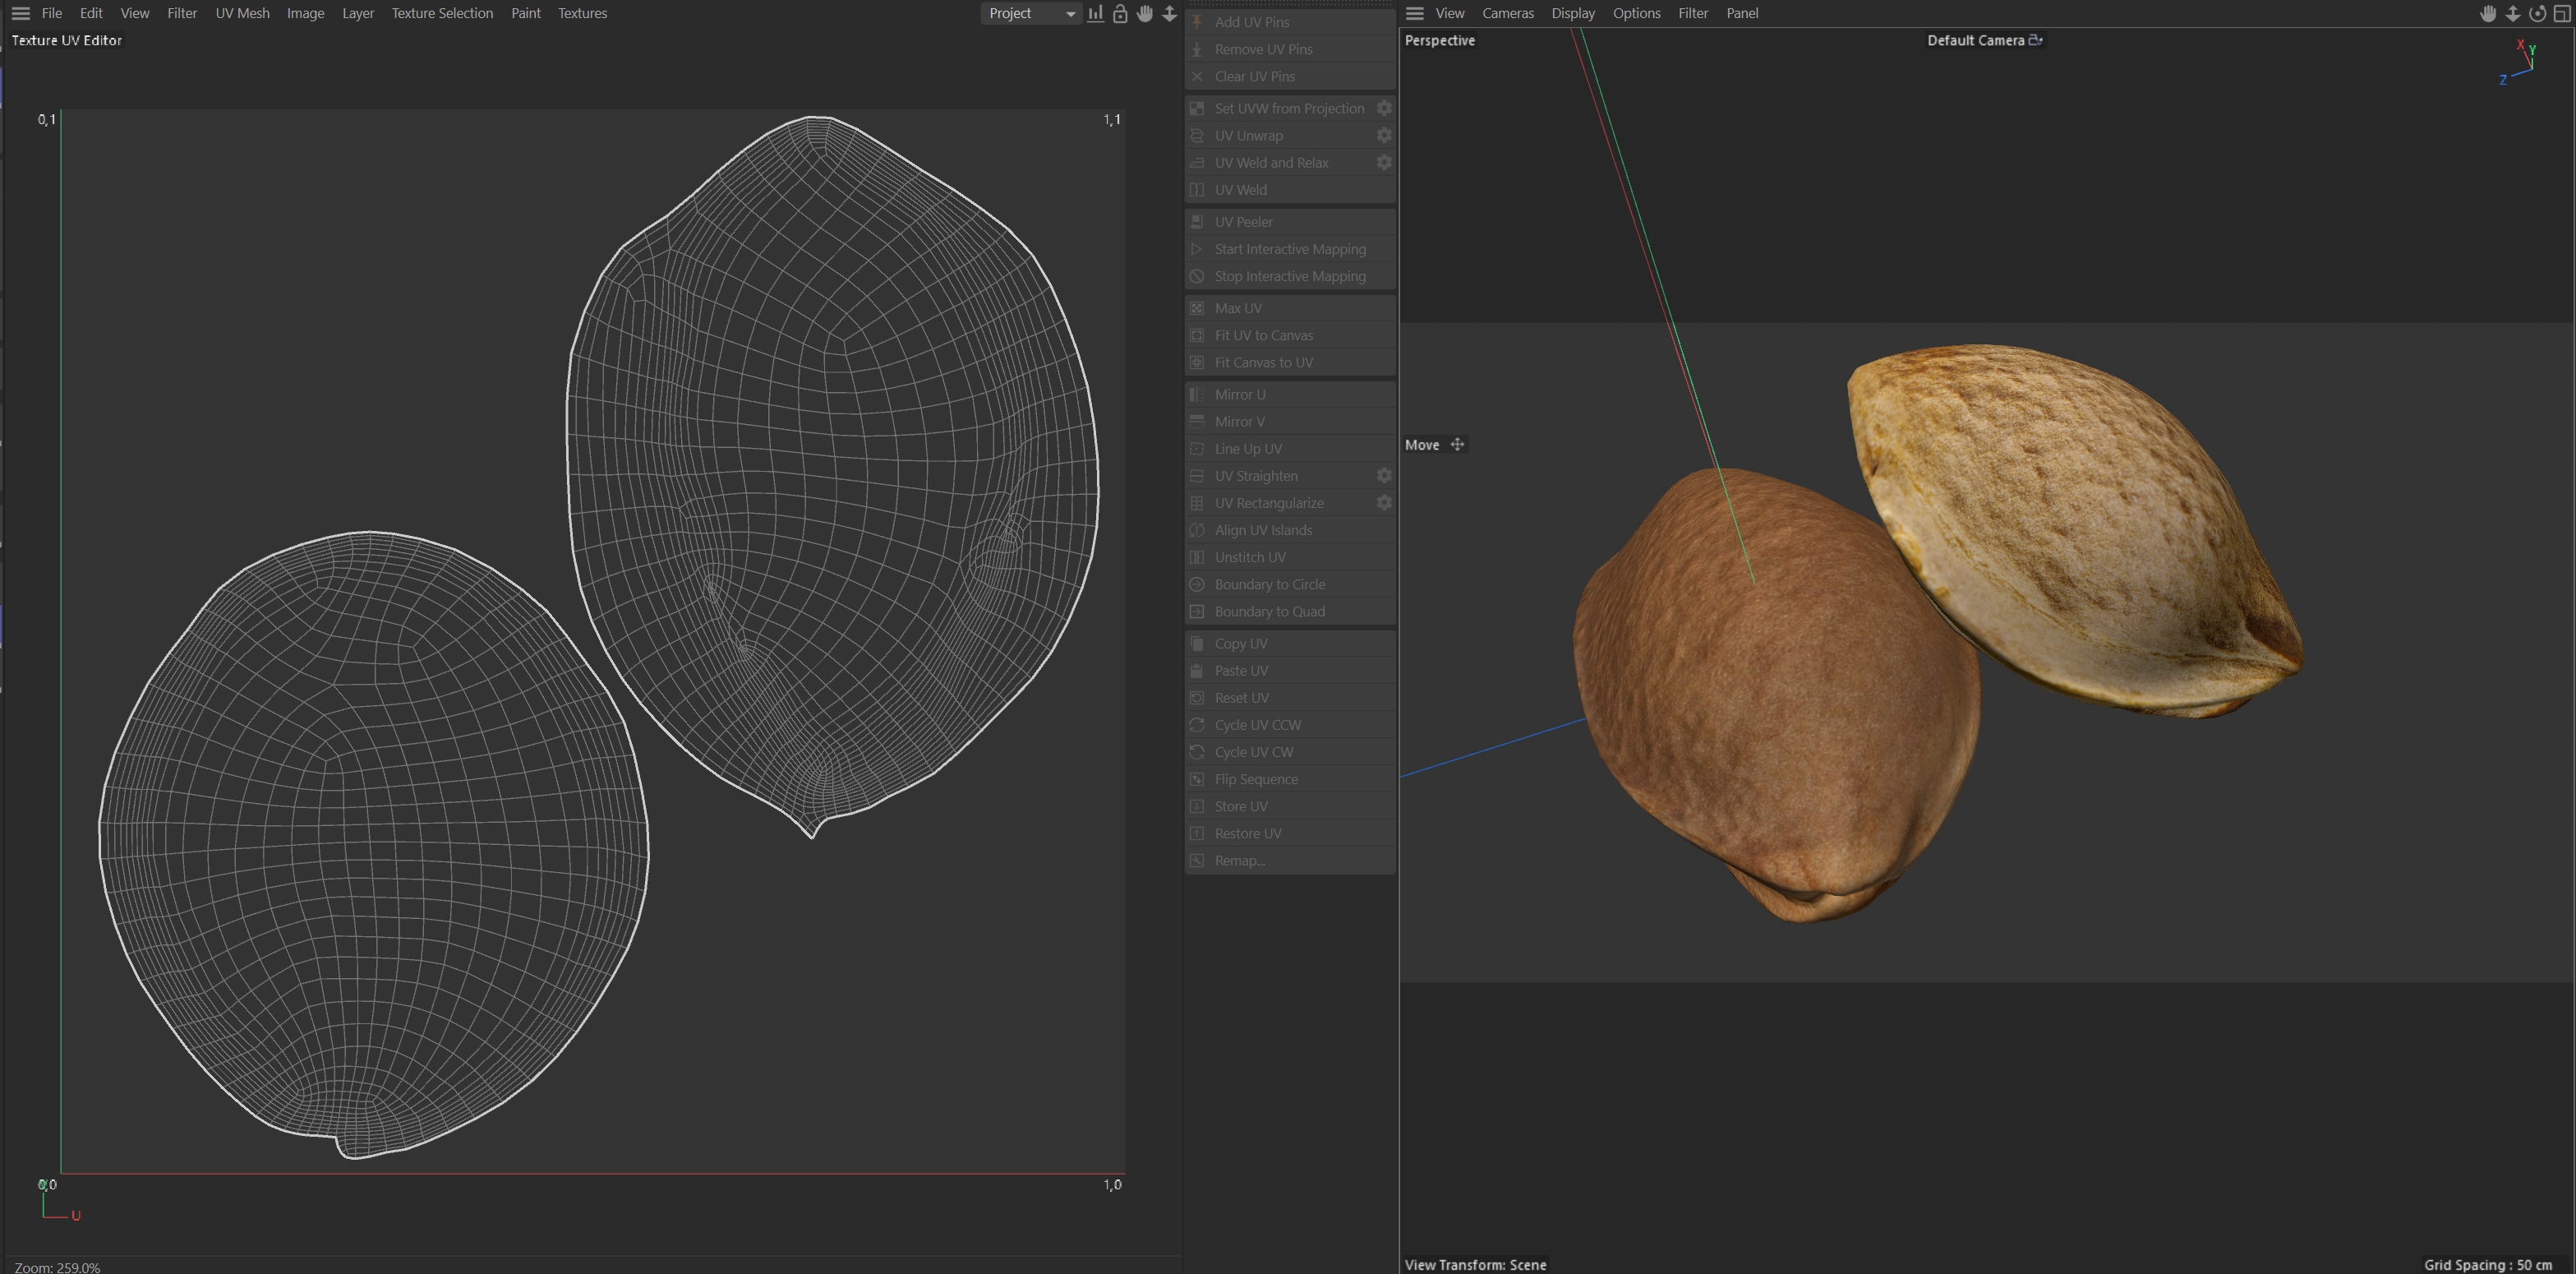
Task: Click the viewport orbit/rotate camera icon
Action: point(2537,13)
